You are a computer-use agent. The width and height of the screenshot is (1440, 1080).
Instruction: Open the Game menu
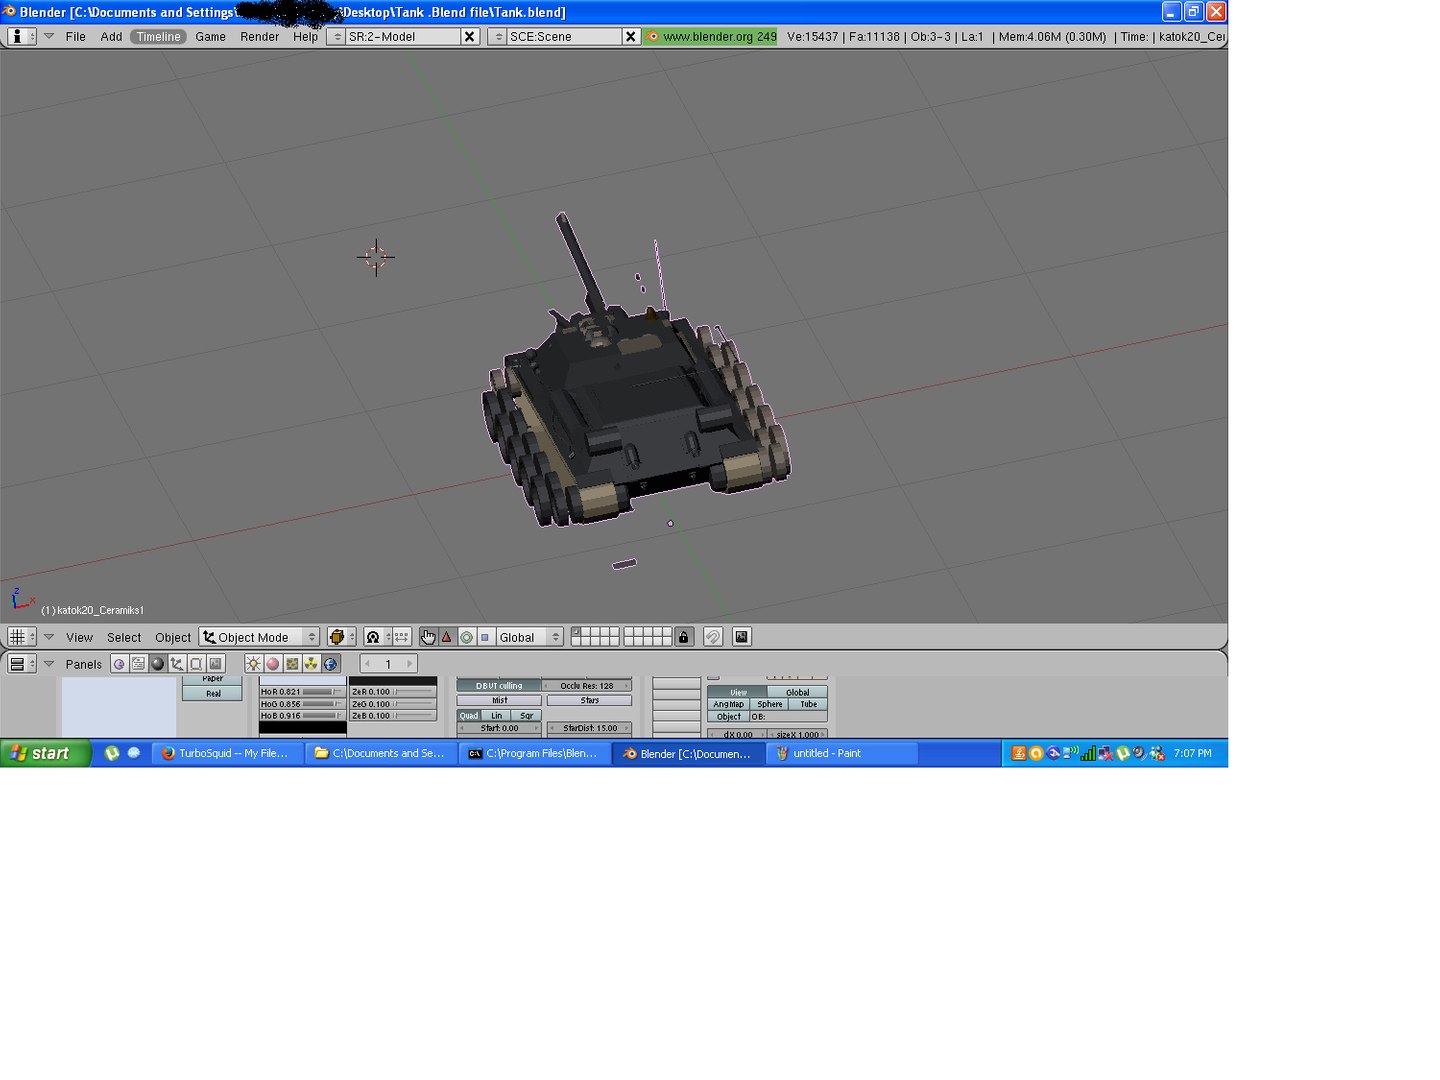click(x=210, y=36)
